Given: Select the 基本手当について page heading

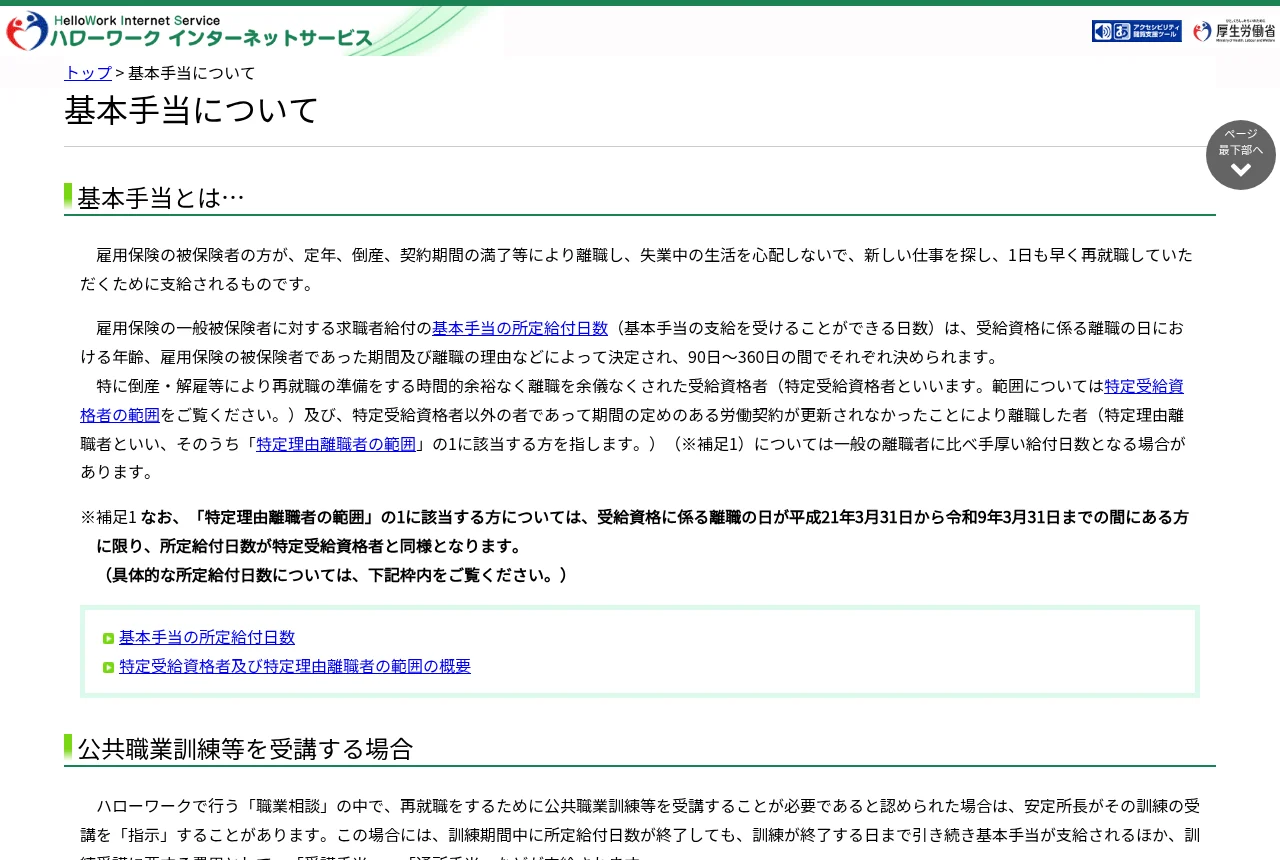Looking at the screenshot, I should (x=192, y=110).
